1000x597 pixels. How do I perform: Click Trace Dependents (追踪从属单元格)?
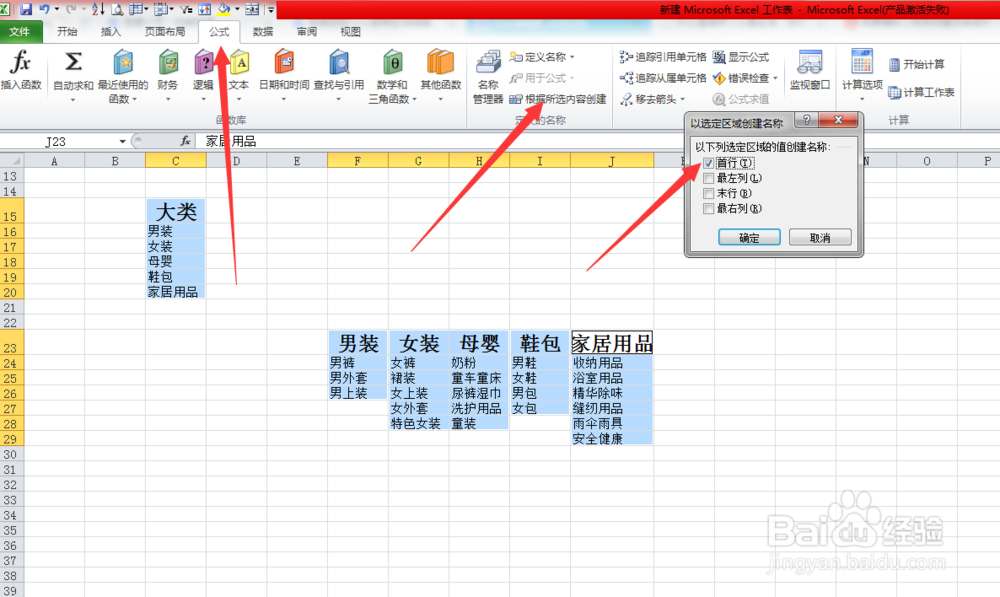[x=663, y=78]
